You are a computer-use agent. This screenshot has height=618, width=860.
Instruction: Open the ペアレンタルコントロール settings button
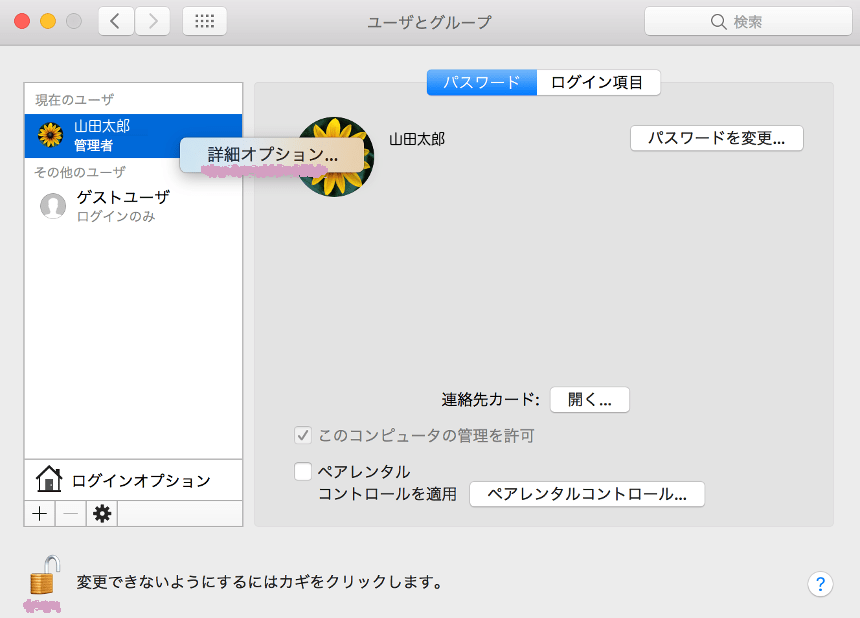coord(587,494)
